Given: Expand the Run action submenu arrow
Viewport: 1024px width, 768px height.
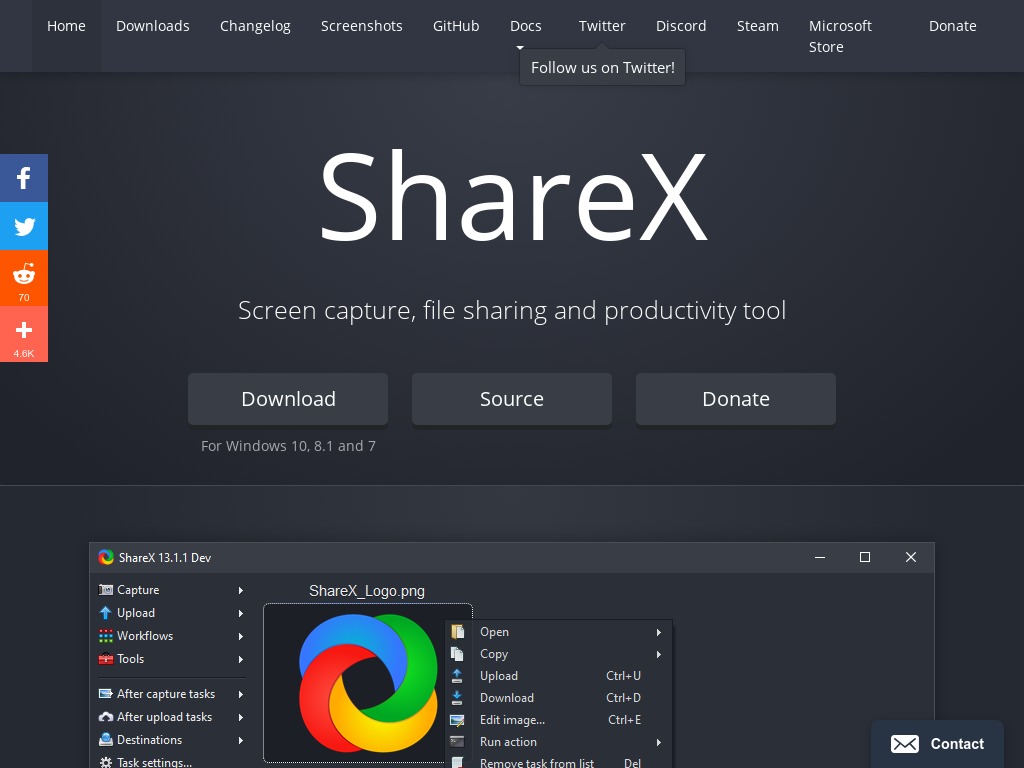Looking at the screenshot, I should point(659,743).
